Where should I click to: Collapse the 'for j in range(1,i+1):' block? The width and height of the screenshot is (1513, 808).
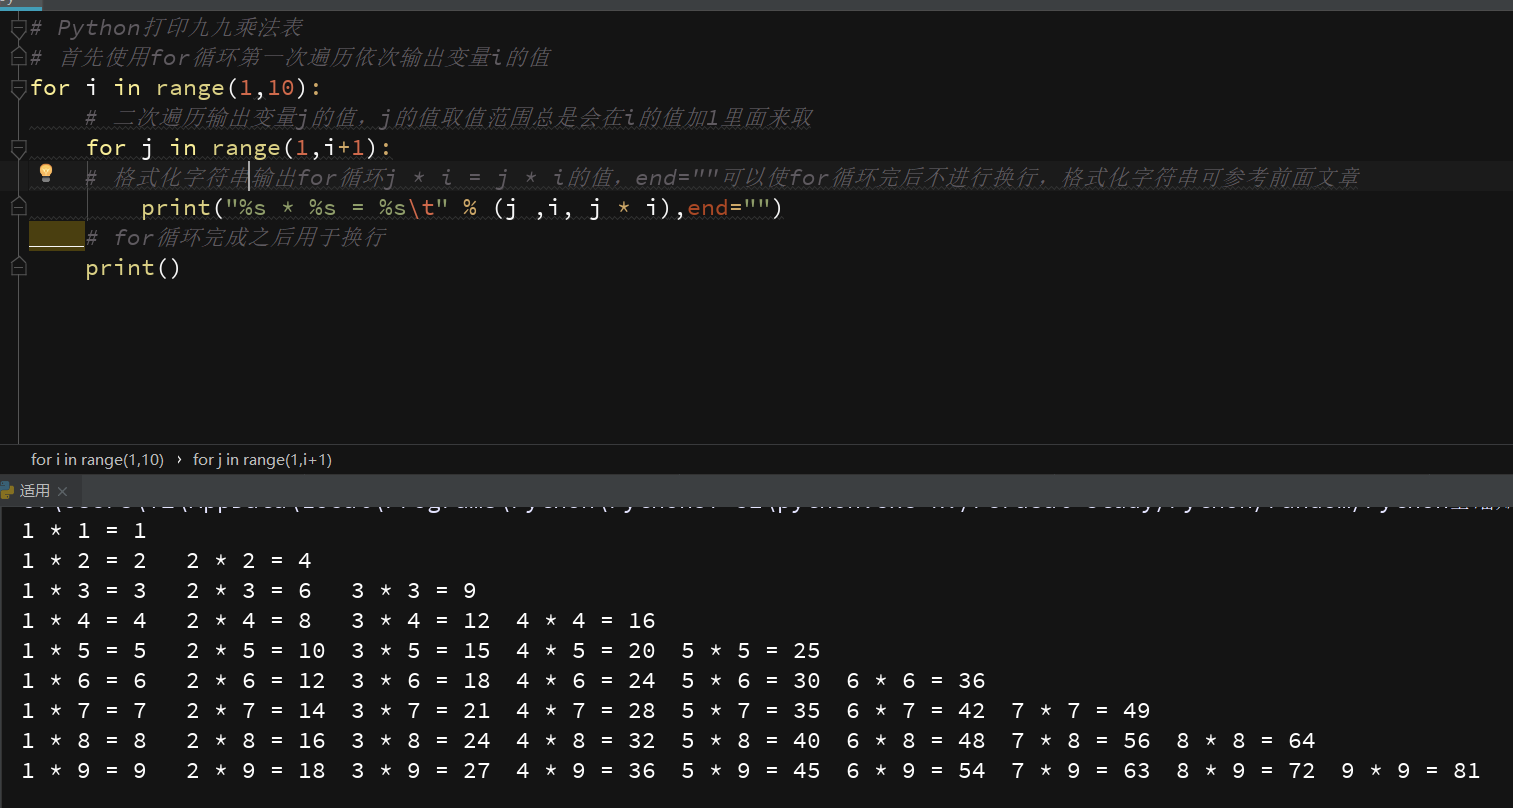[18, 148]
